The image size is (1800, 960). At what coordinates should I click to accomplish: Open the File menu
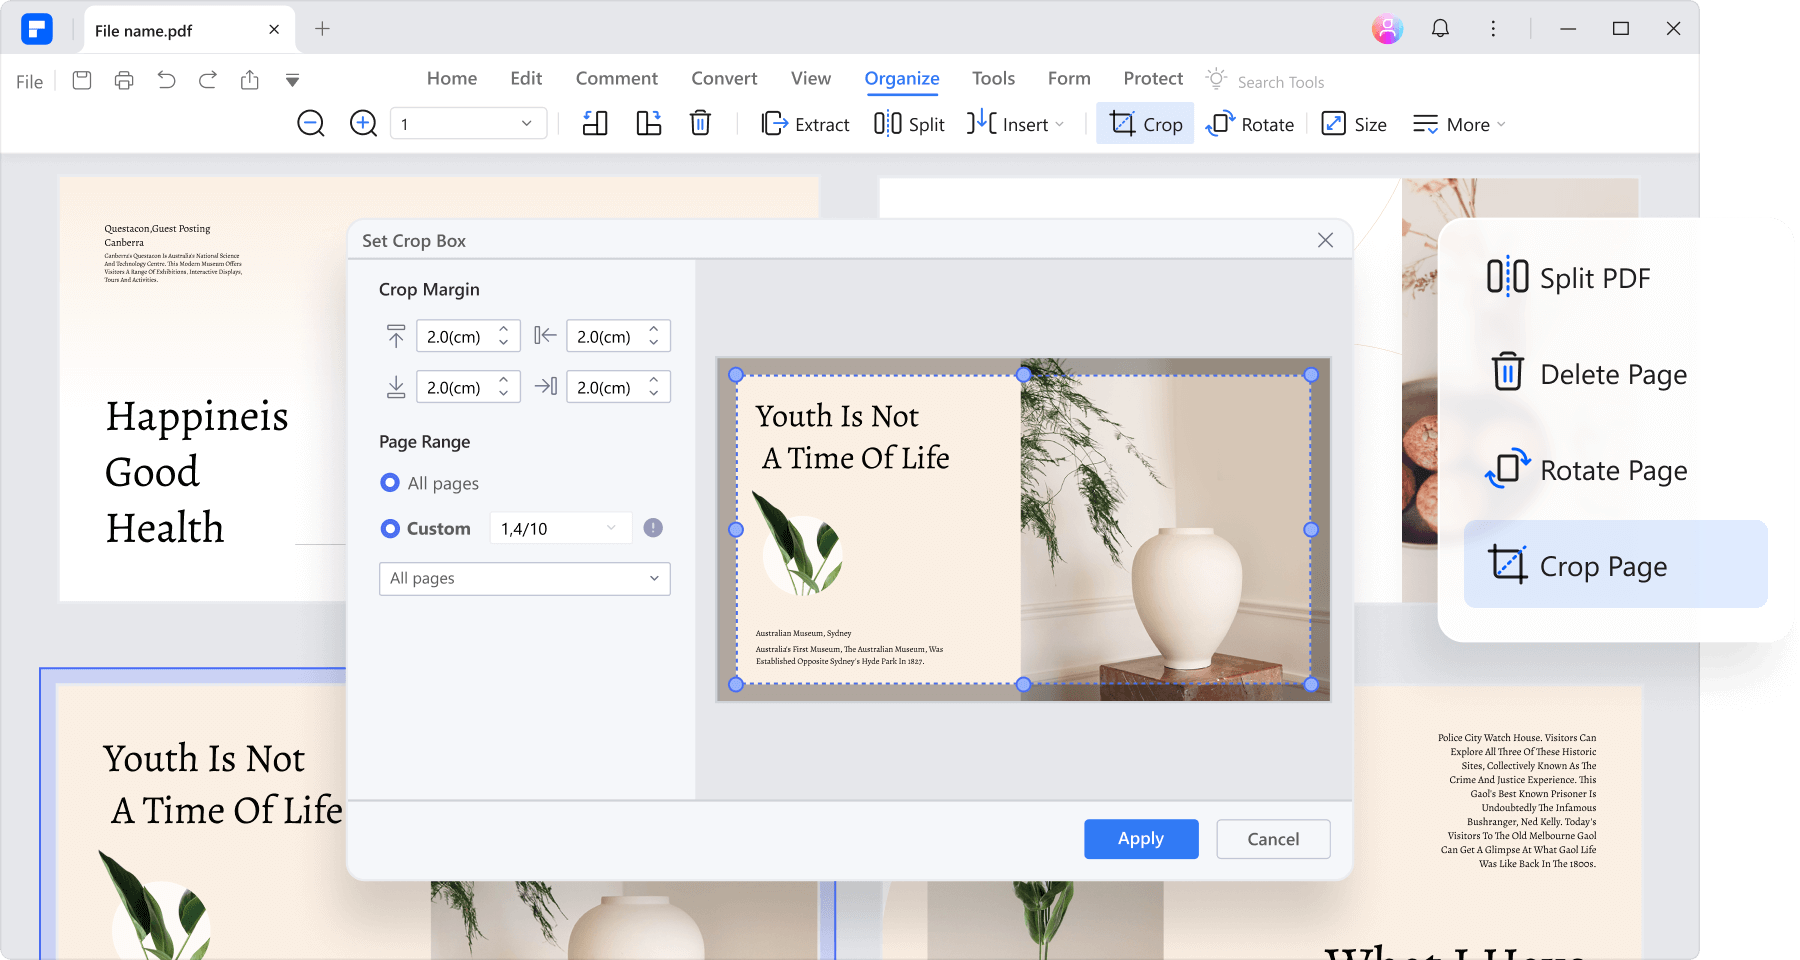point(29,82)
